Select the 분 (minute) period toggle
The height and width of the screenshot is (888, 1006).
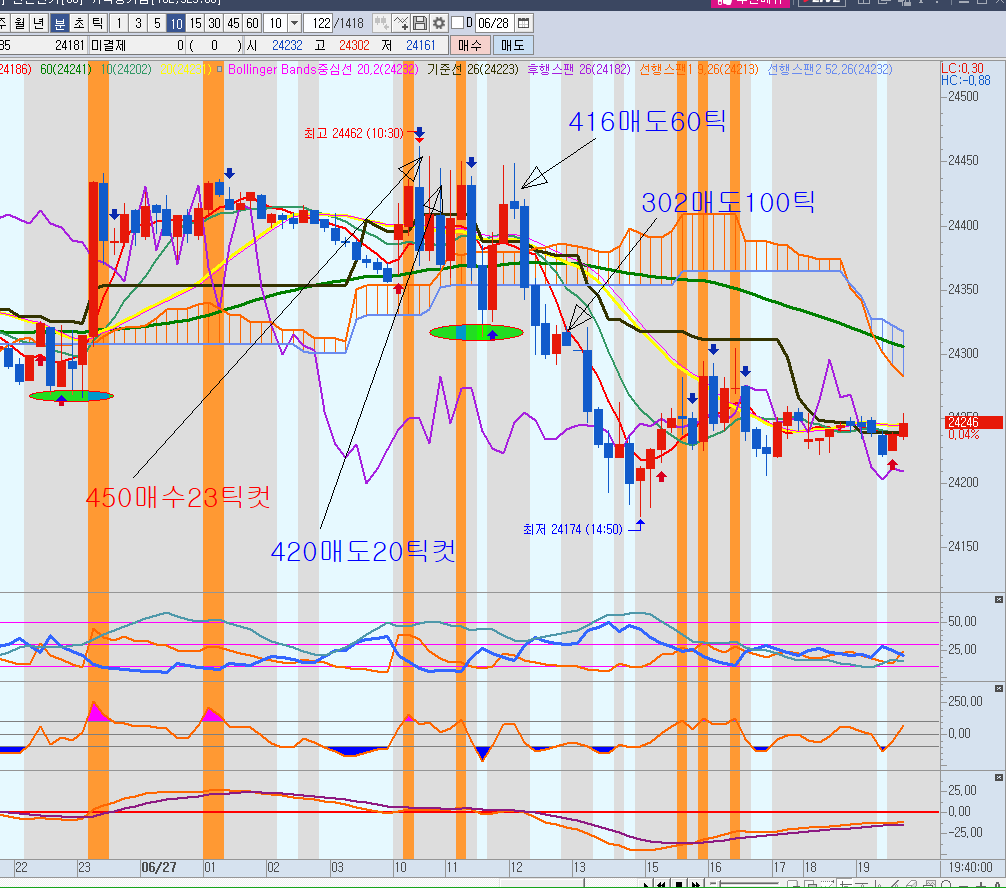[59, 23]
